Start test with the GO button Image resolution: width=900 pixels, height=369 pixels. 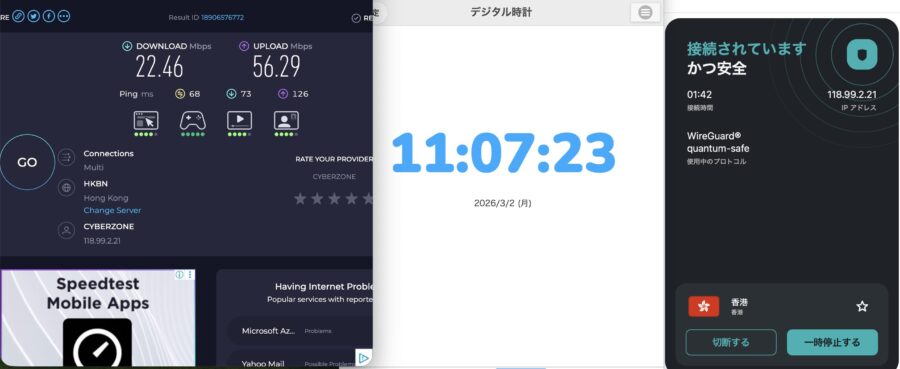27,163
